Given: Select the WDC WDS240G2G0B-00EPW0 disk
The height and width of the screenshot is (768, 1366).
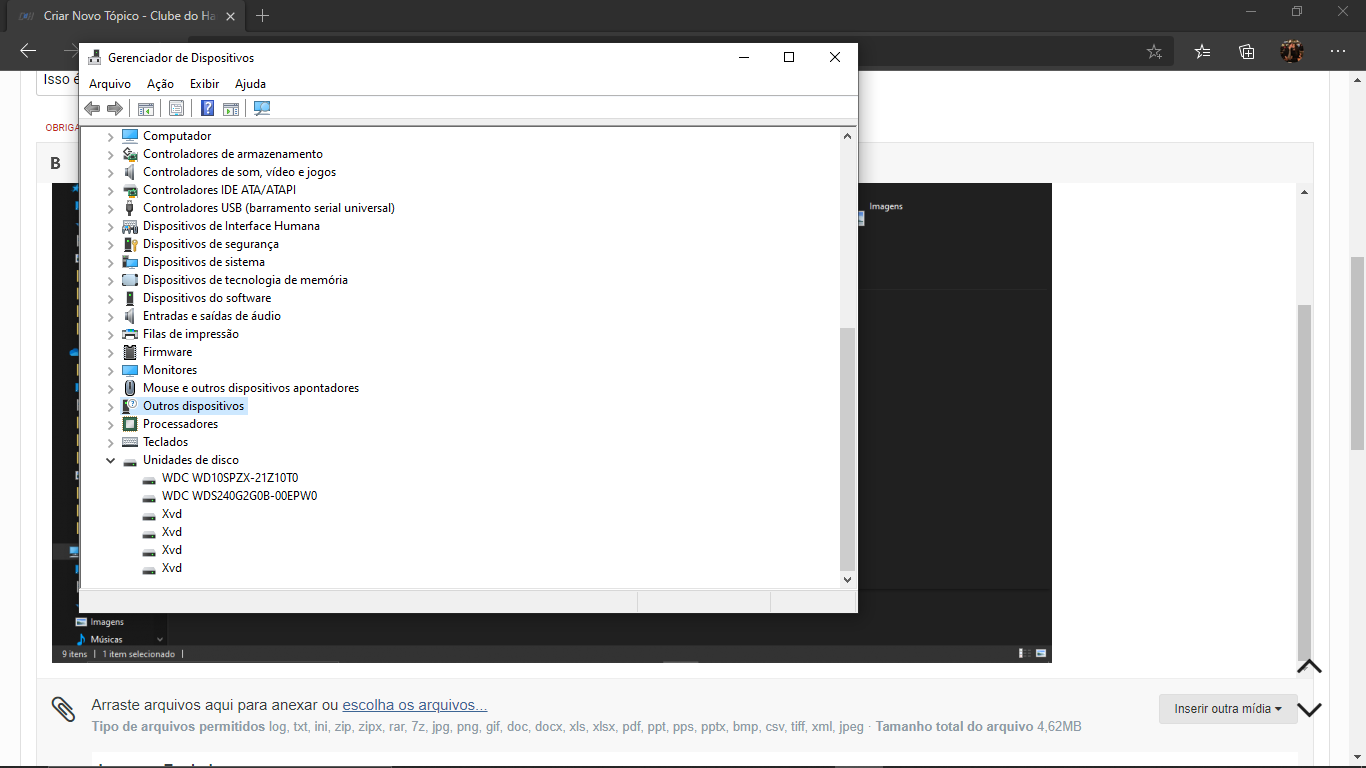Looking at the screenshot, I should pyautogui.click(x=239, y=496).
